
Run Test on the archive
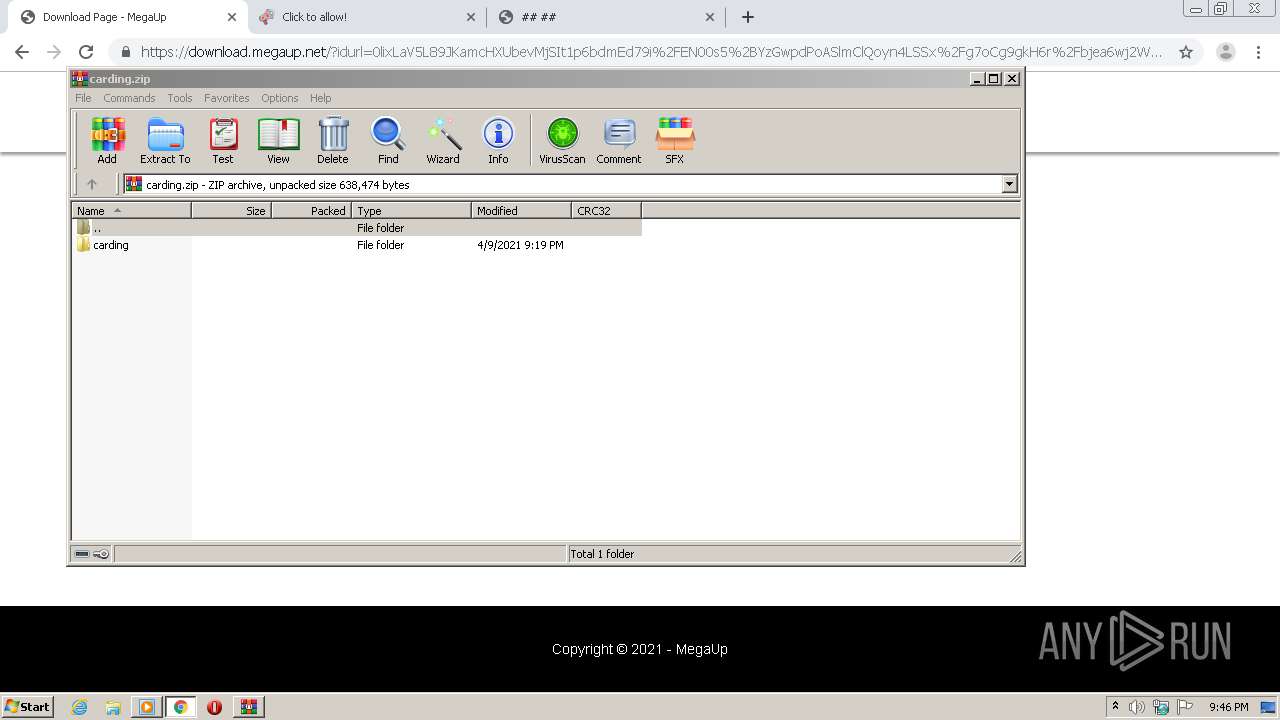point(223,140)
